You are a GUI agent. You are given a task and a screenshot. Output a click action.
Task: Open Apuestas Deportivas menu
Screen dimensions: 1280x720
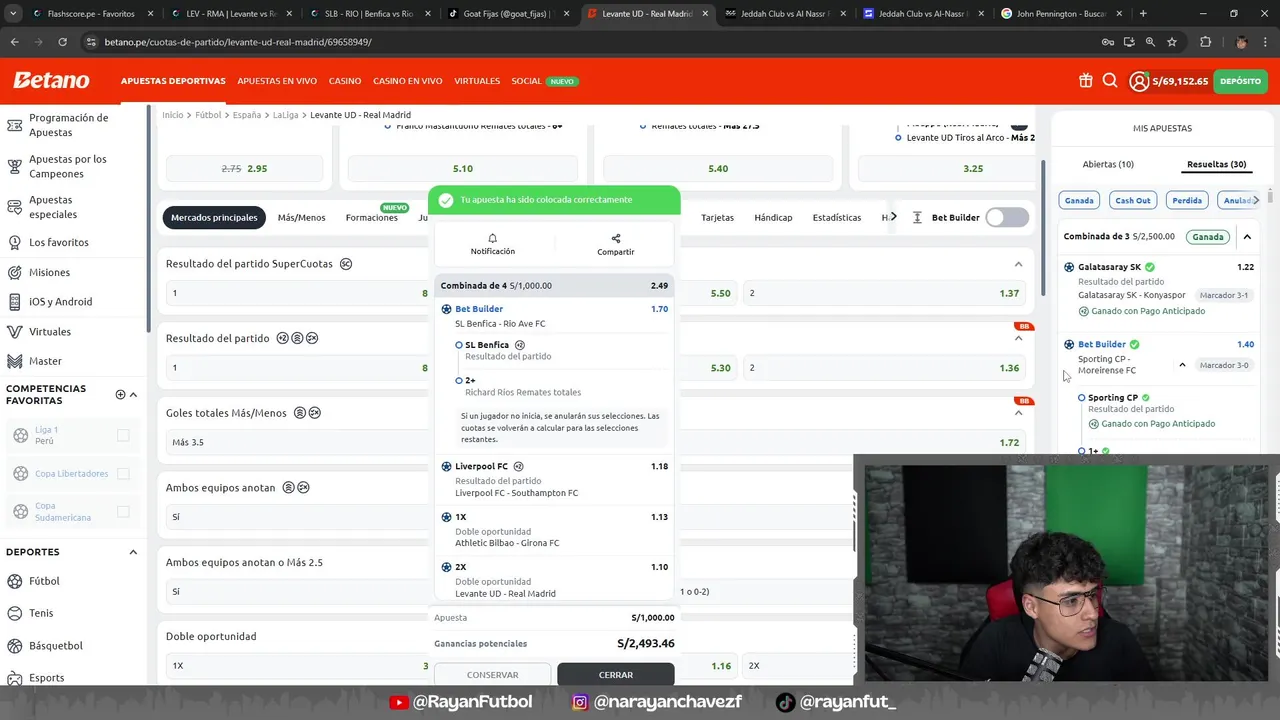pos(173,81)
